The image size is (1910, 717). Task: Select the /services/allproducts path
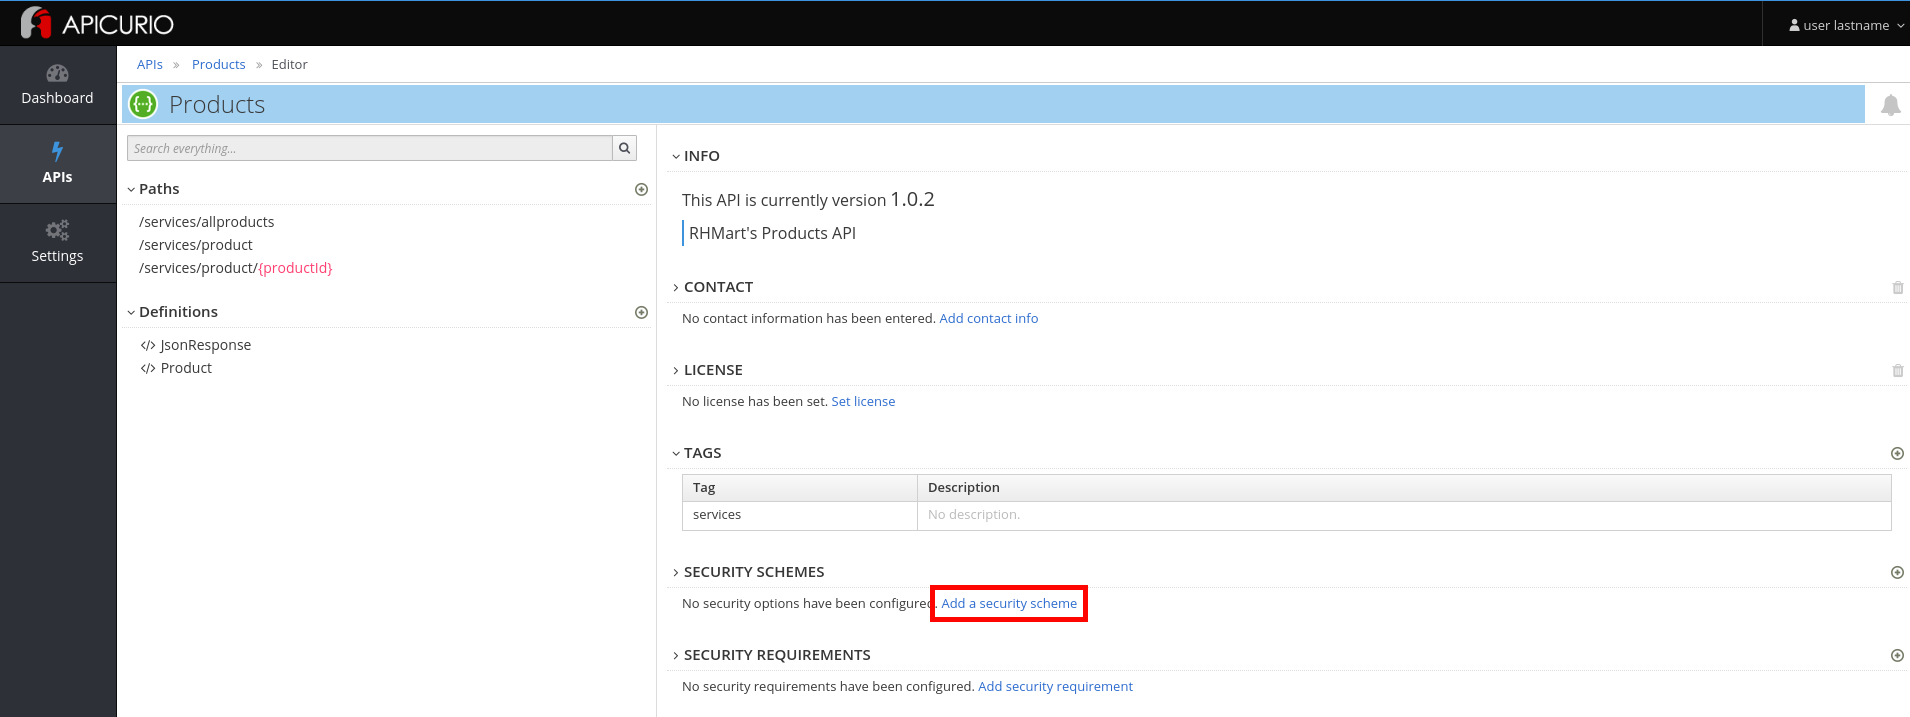pyautogui.click(x=206, y=222)
